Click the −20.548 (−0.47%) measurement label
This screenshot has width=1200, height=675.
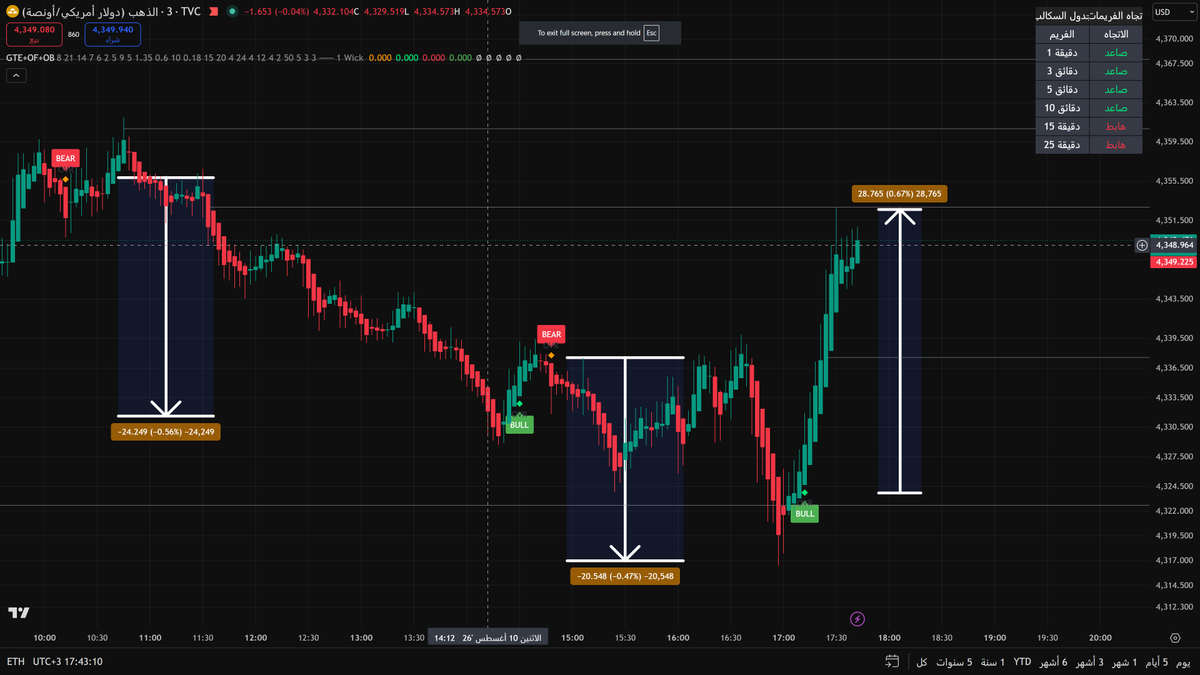coord(624,576)
